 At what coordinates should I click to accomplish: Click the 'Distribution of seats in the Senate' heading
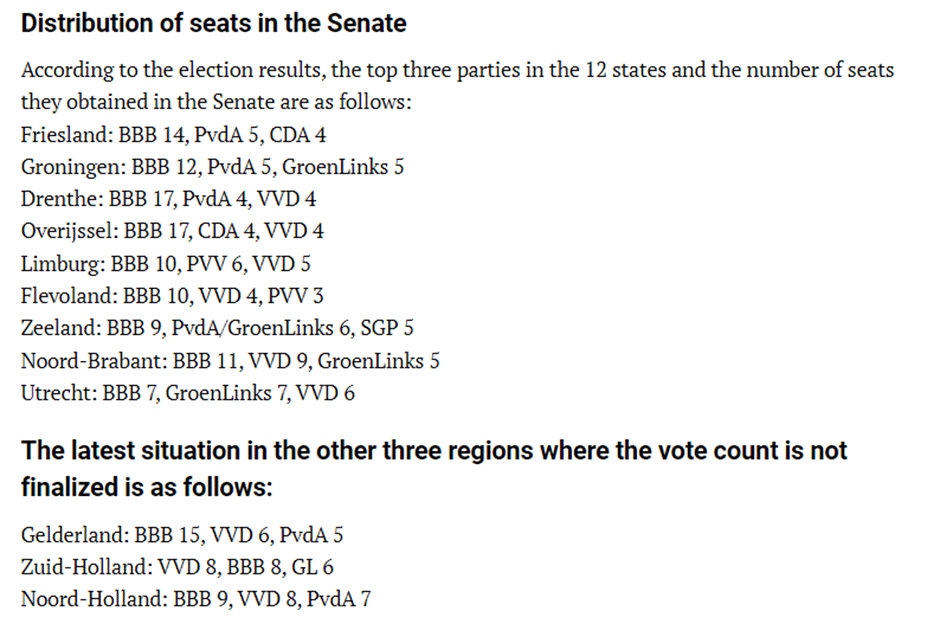coord(213,23)
